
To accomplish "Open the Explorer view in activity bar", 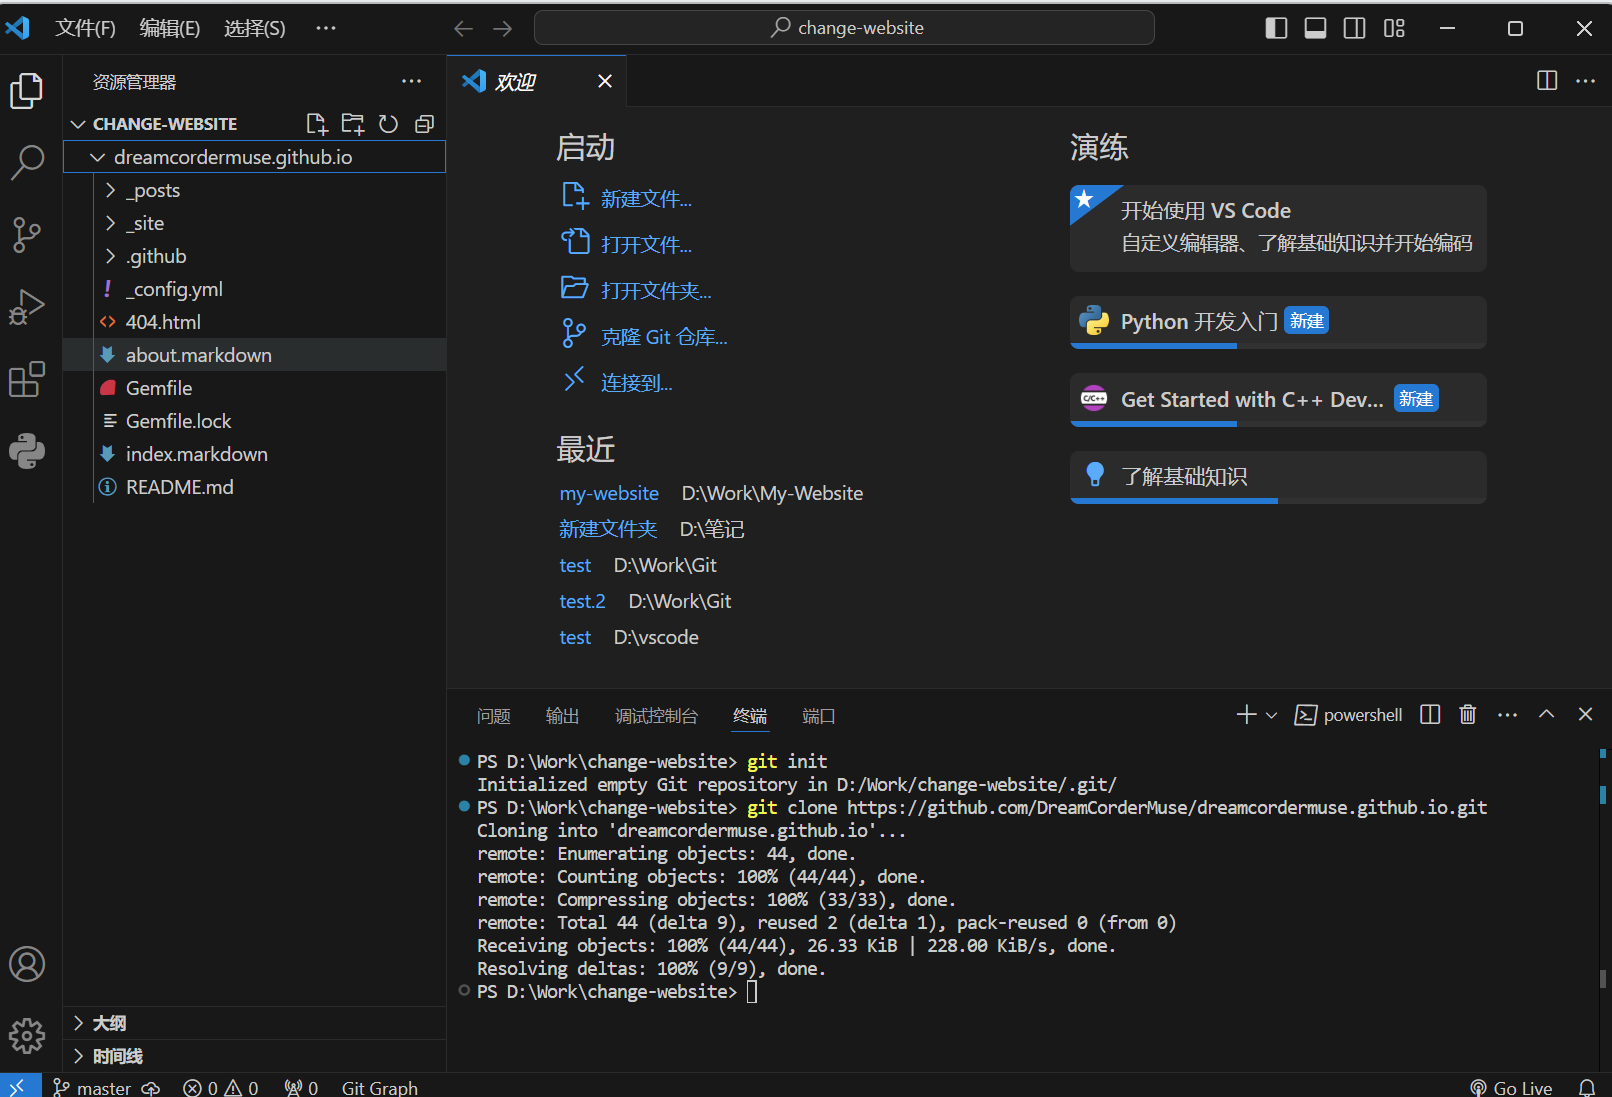I will click(27, 91).
